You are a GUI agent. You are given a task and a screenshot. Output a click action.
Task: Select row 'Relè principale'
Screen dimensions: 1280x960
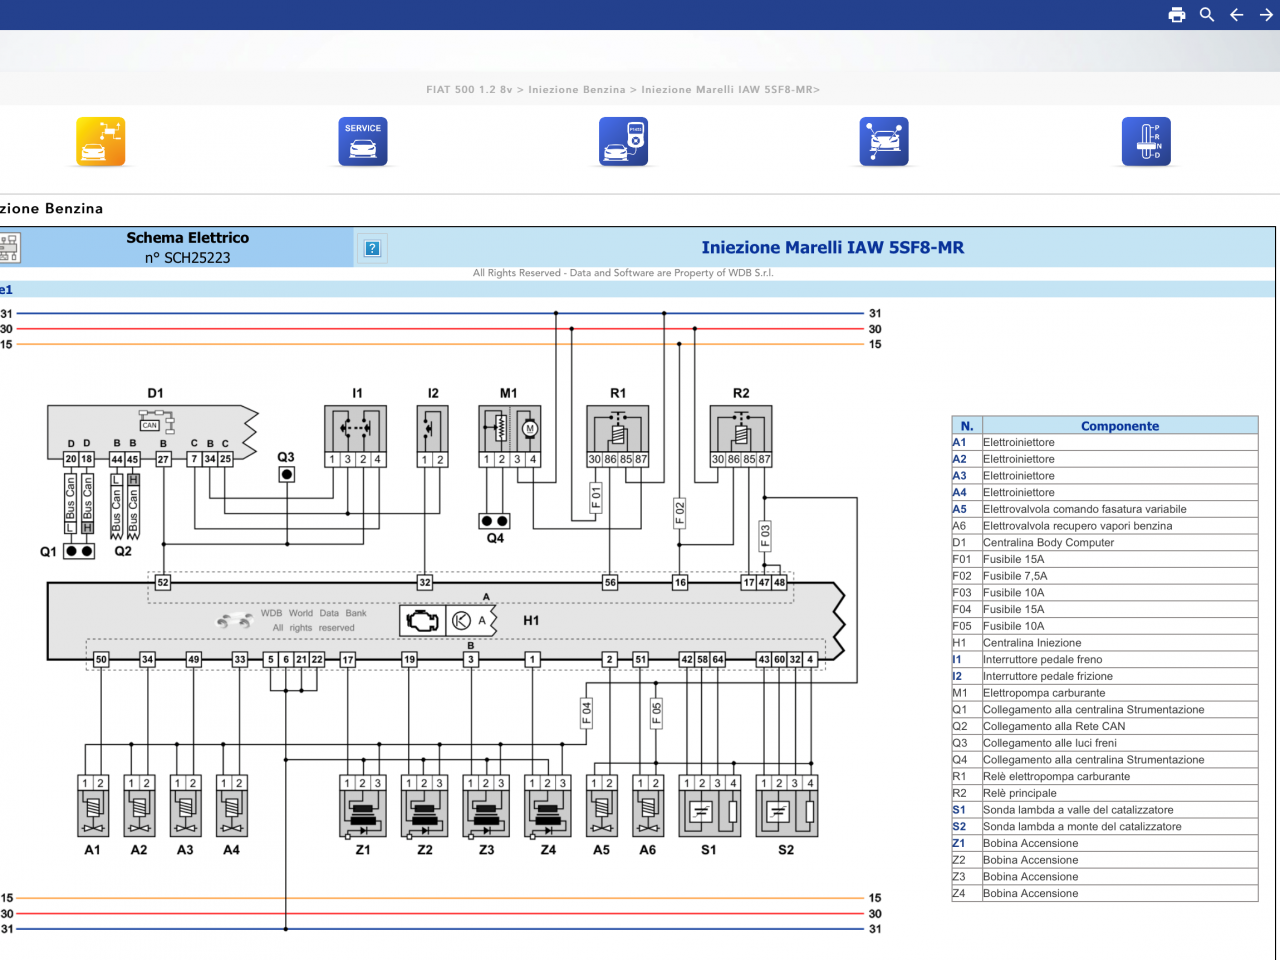pos(1105,793)
